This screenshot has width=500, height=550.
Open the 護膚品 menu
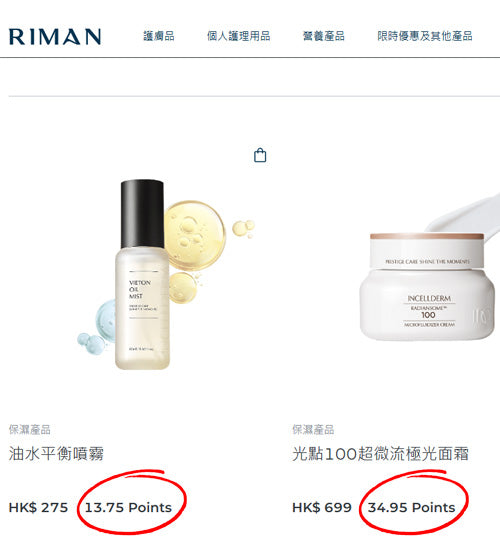tap(159, 36)
